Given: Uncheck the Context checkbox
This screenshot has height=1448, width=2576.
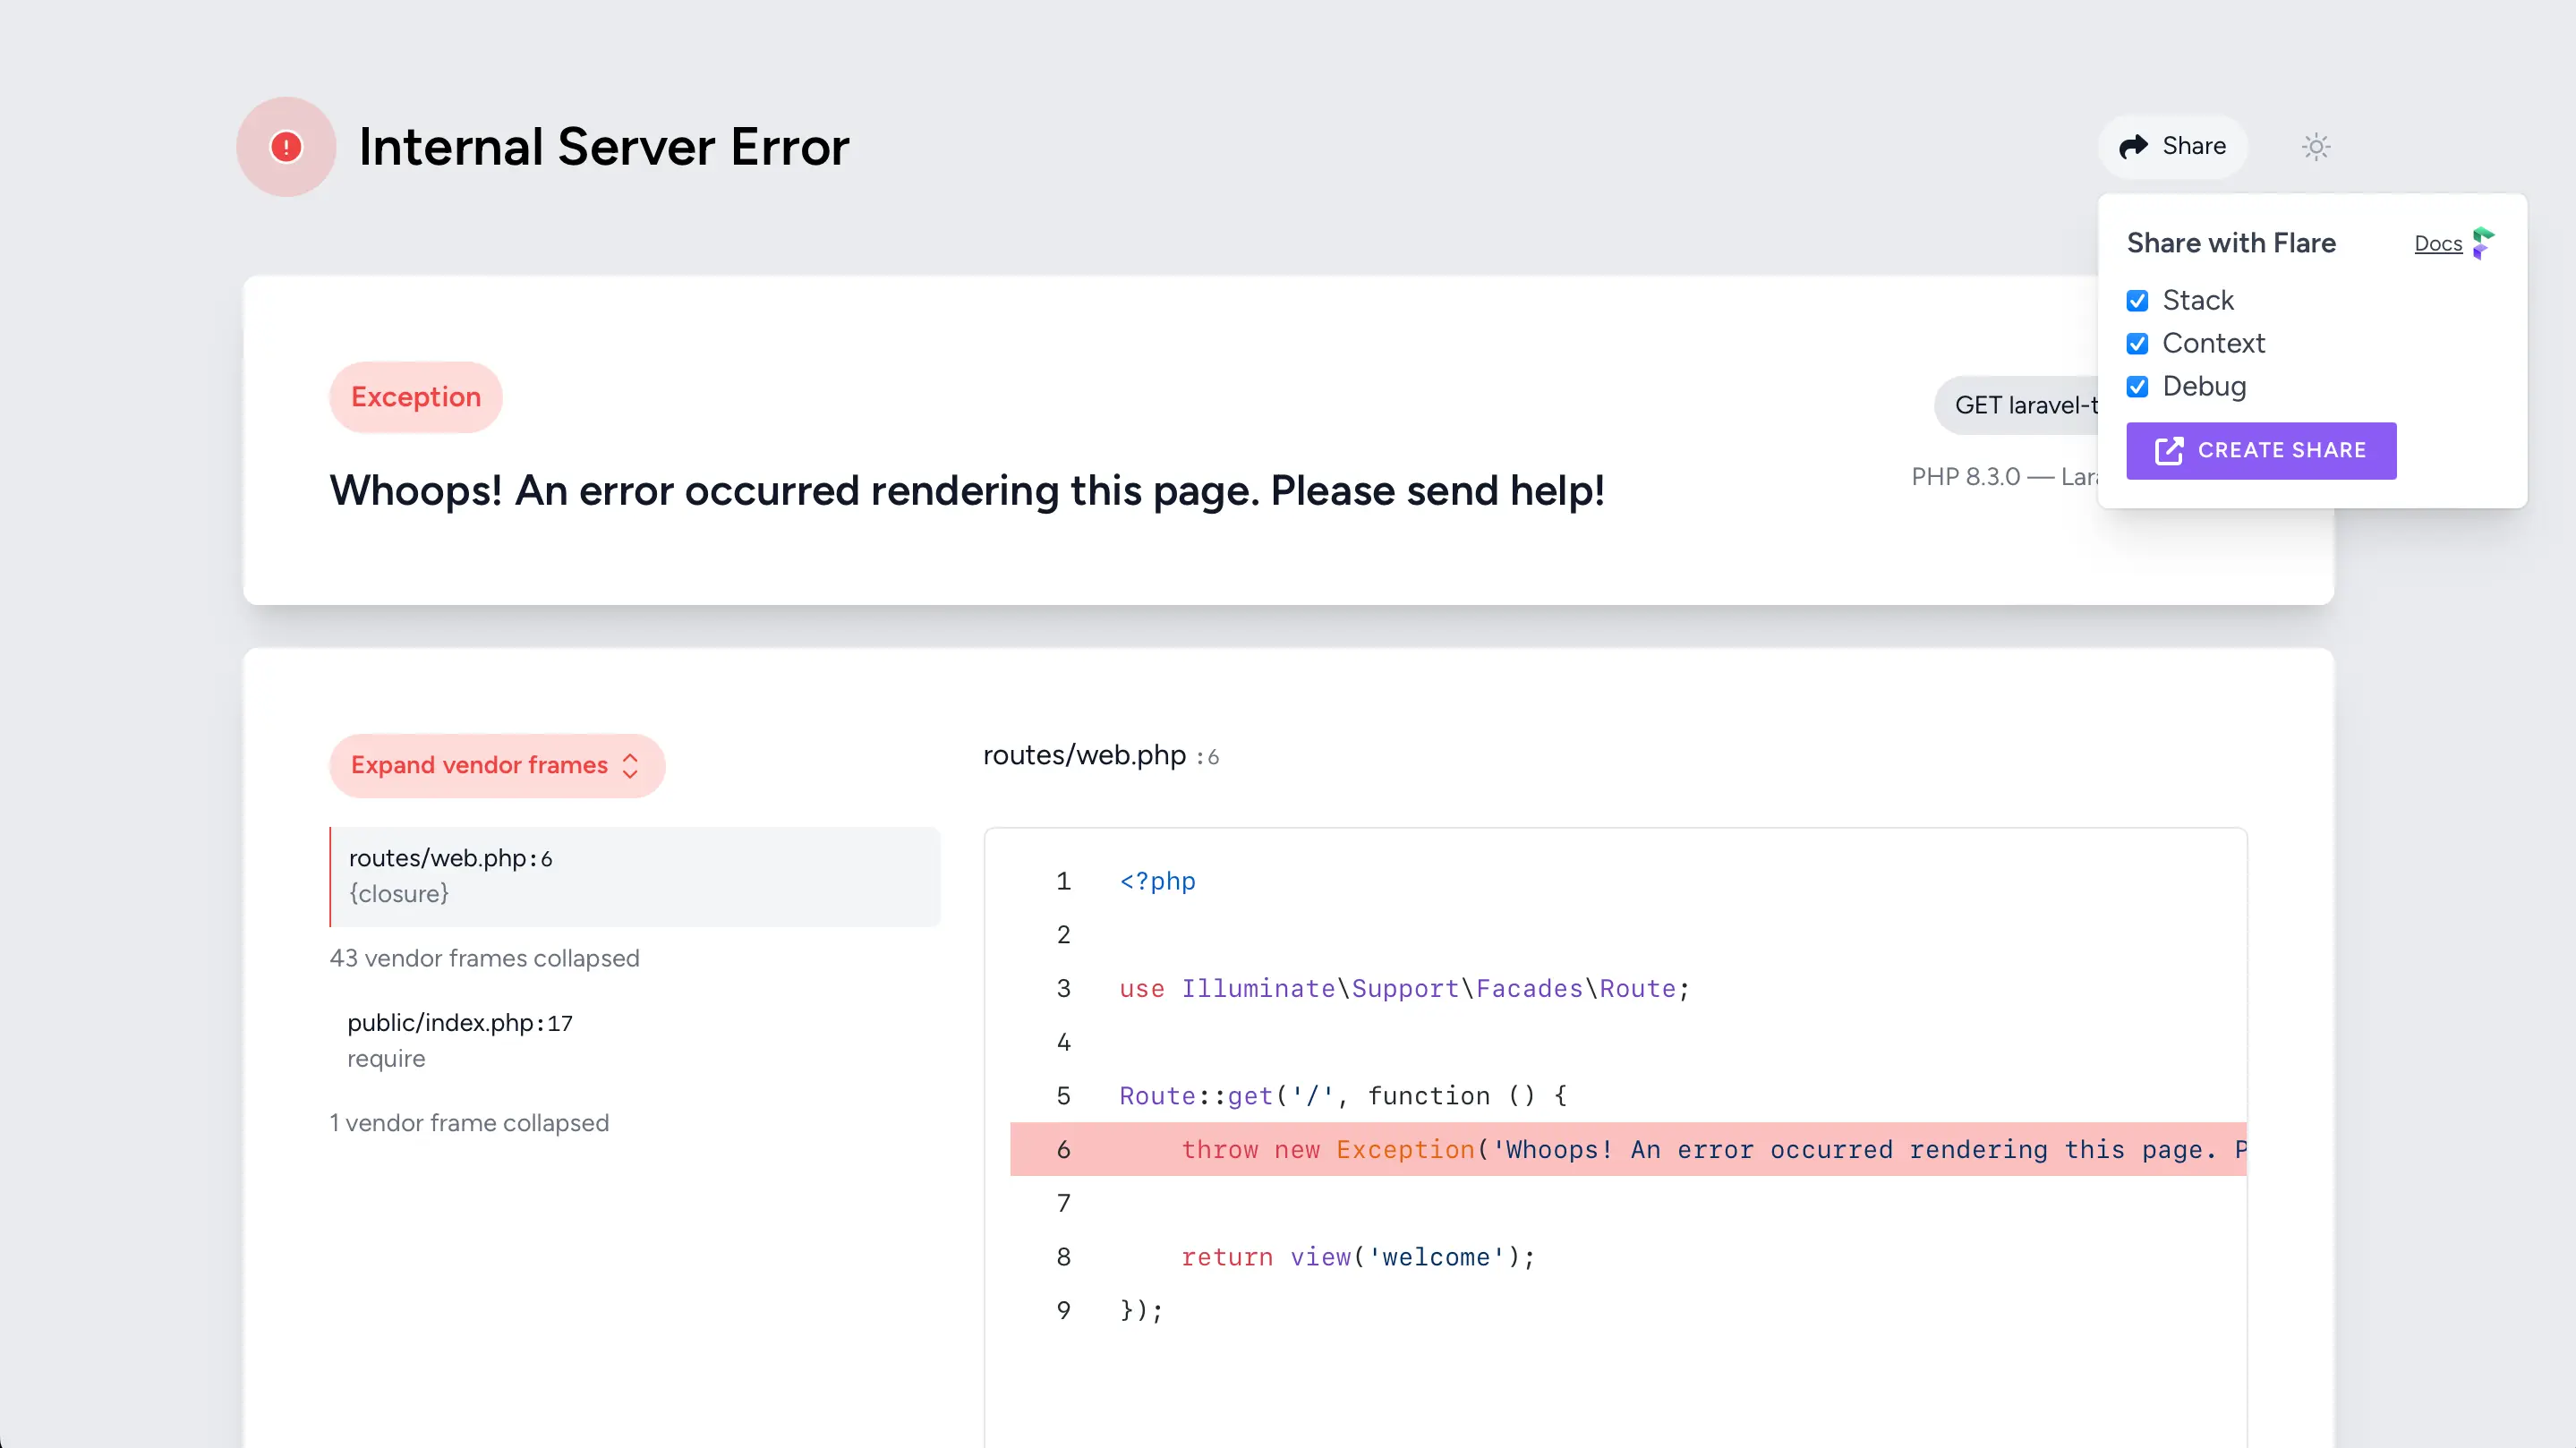Looking at the screenshot, I should pyautogui.click(x=2137, y=344).
